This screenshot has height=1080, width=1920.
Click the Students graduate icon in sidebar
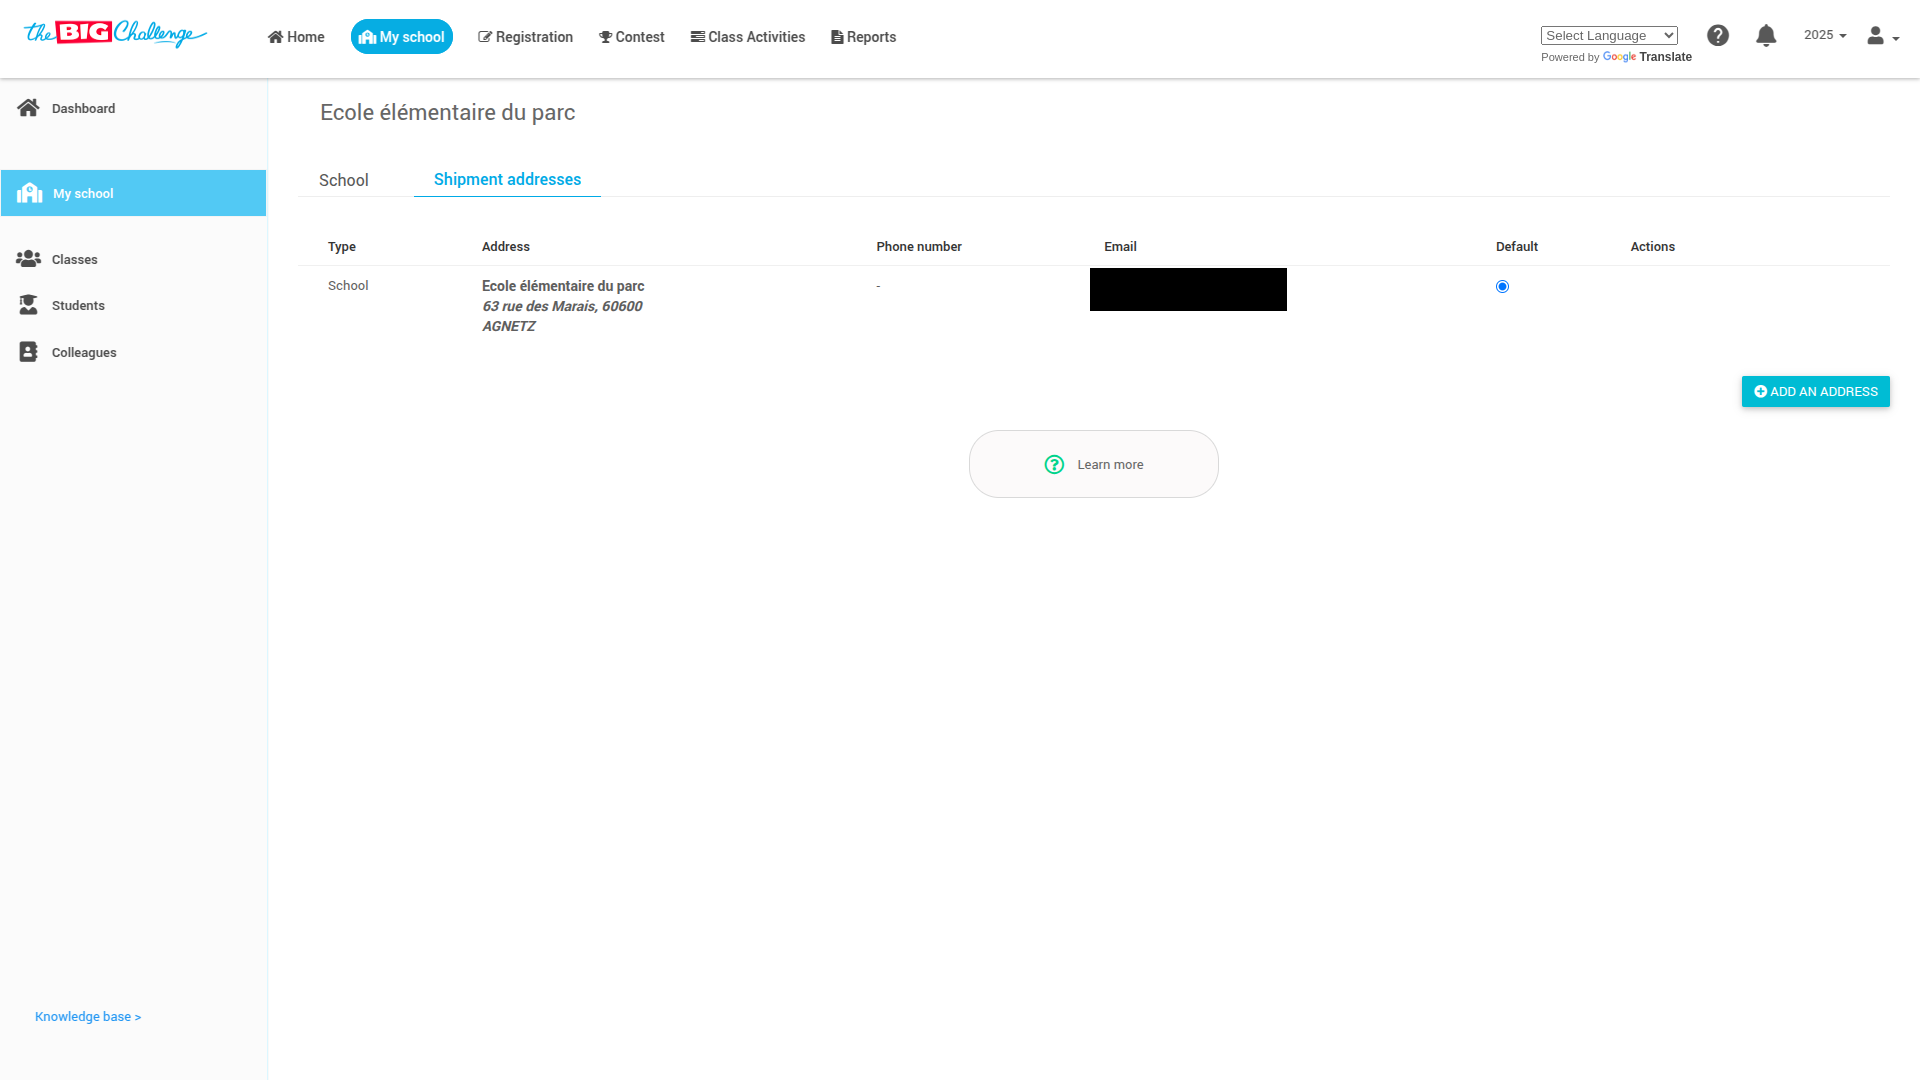pos(28,305)
